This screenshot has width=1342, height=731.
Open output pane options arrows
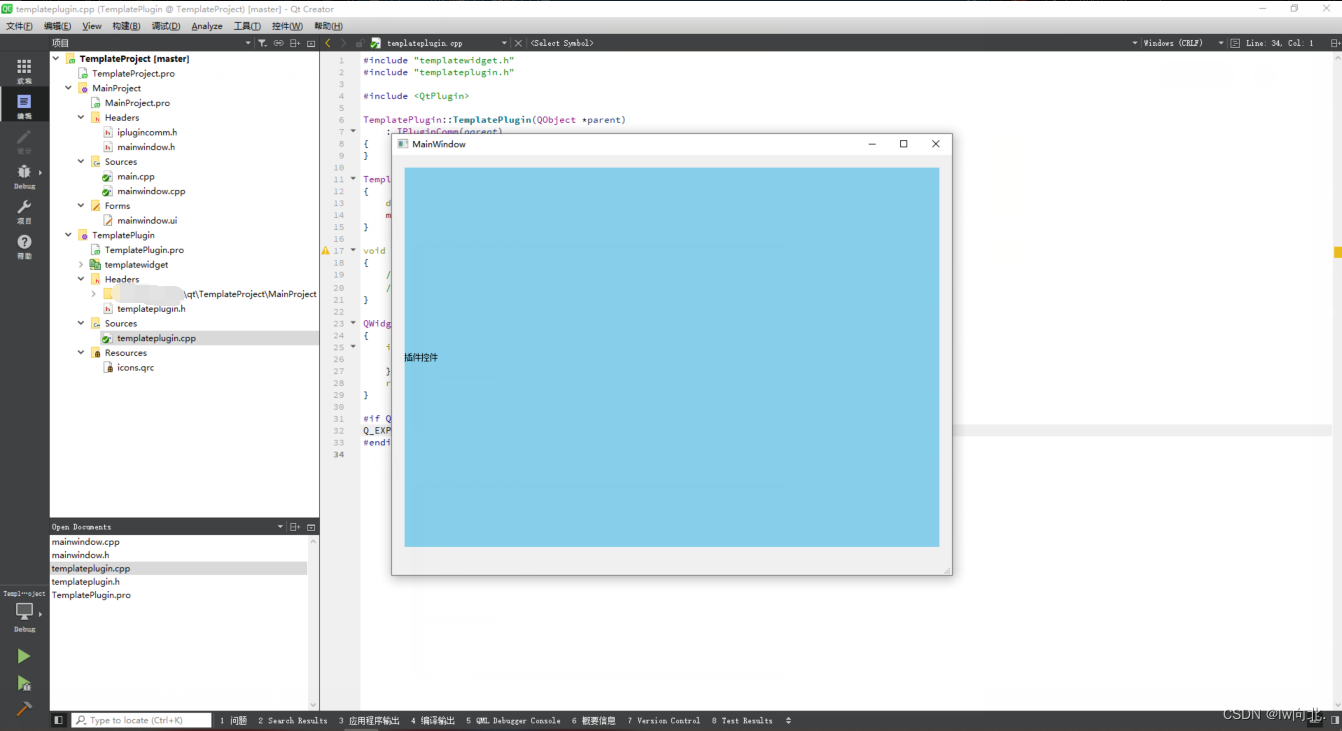[788, 720]
